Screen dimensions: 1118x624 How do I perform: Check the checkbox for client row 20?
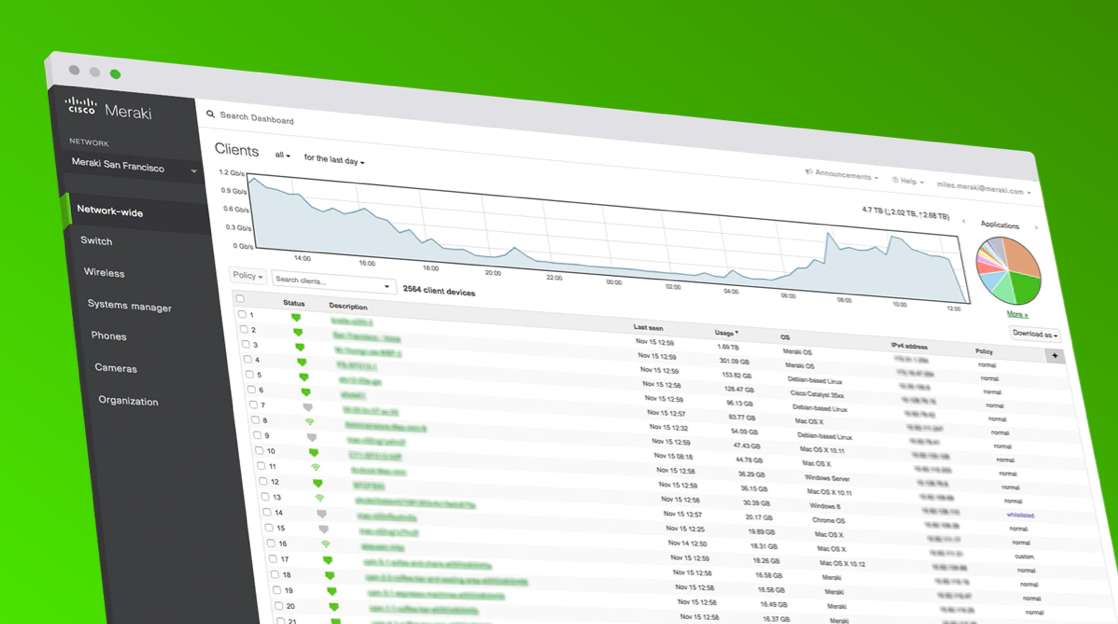(279, 605)
